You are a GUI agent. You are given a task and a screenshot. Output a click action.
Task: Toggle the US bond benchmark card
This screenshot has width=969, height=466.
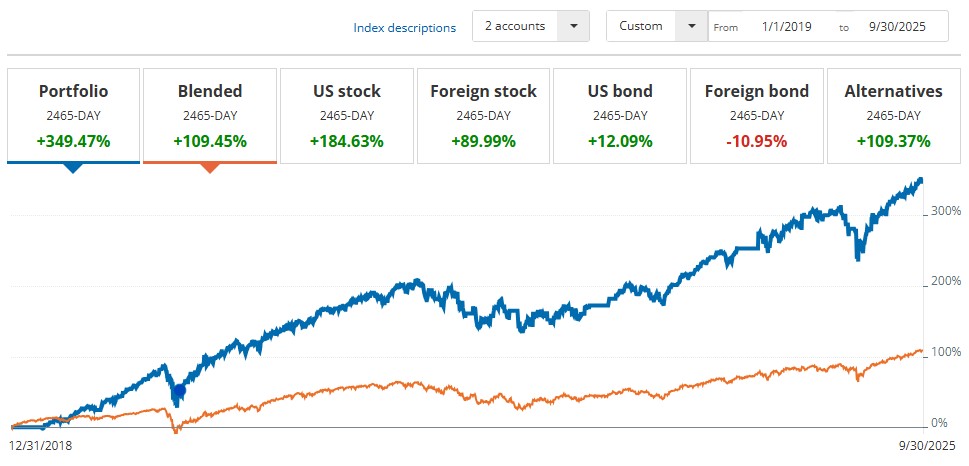[x=620, y=114]
